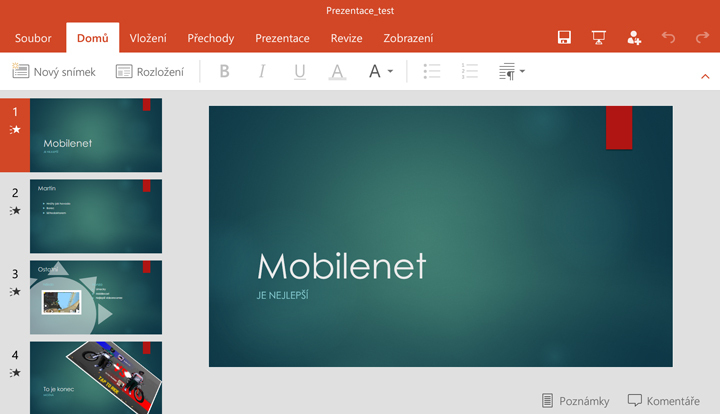Viewport: 720px width, 414px height.
Task: Select slide 2 thumbnail titled Martin
Action: pos(96,216)
